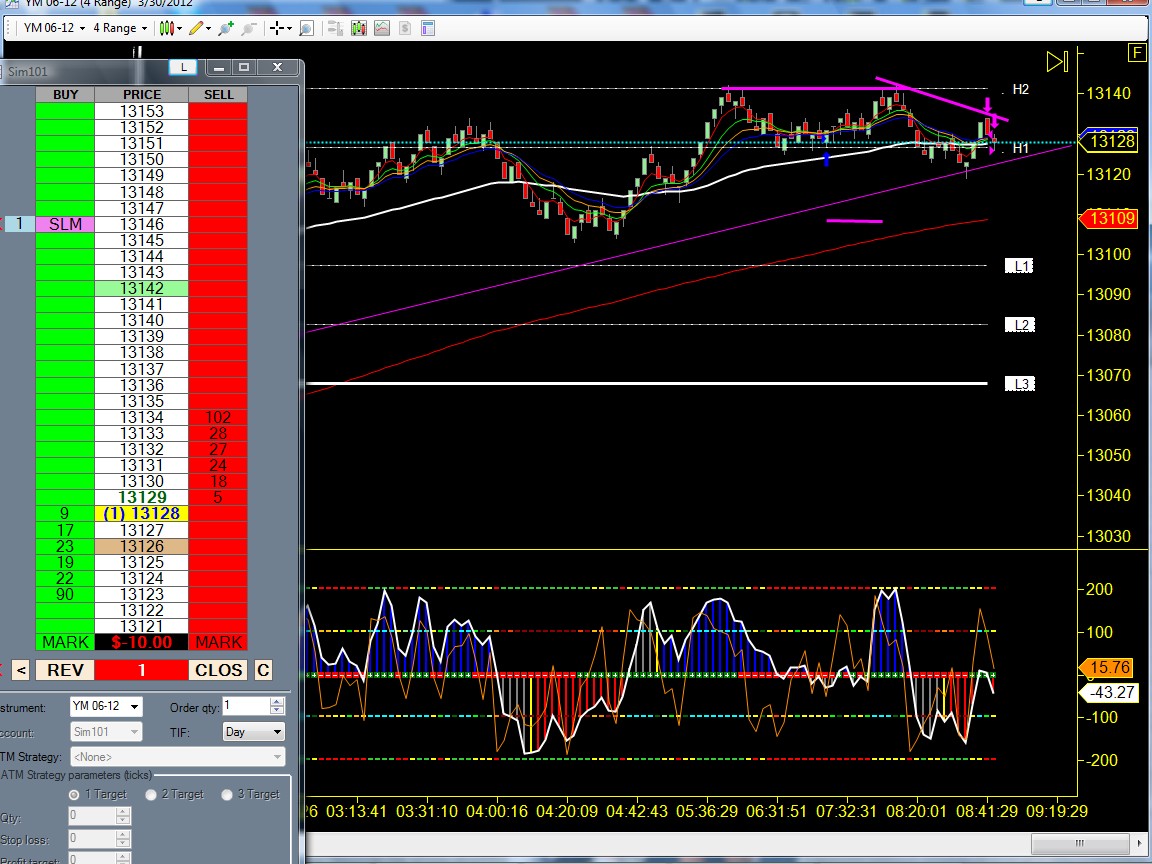1152x864 pixels.
Task: Click the Order qty input field
Action: click(245, 707)
